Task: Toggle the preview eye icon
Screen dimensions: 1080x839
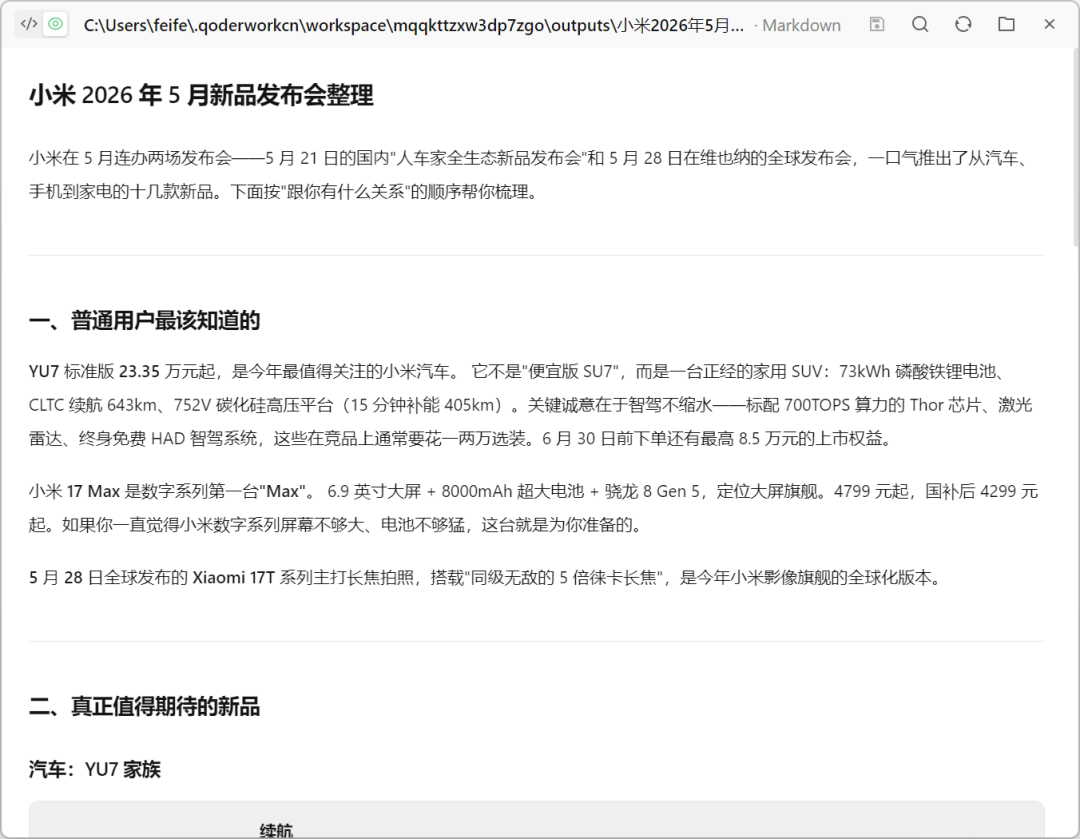Action: 56,25
